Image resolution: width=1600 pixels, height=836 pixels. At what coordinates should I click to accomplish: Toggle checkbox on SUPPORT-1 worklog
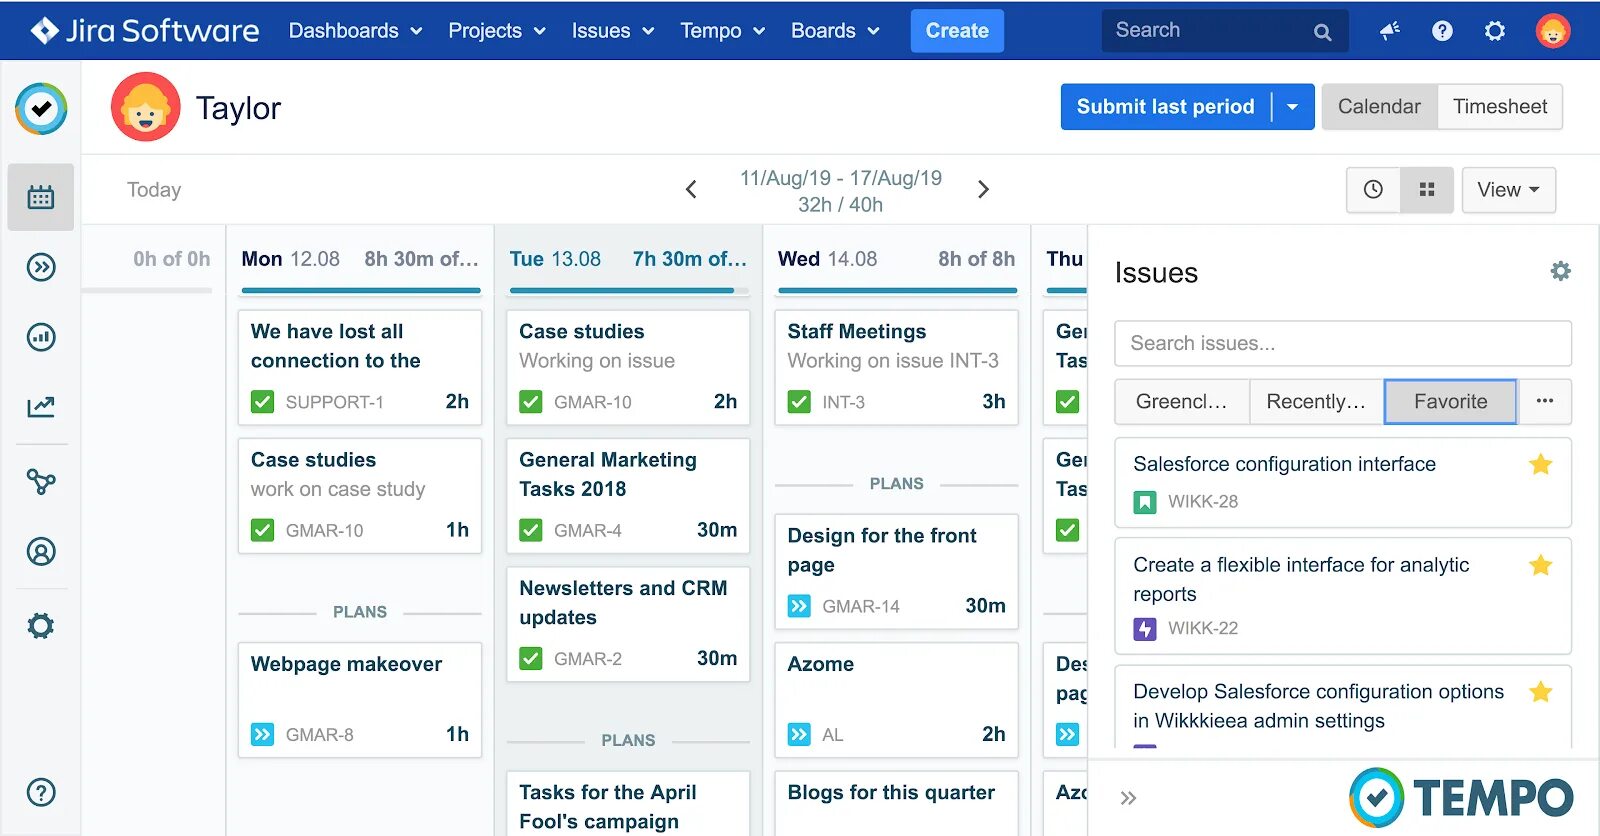(x=262, y=402)
